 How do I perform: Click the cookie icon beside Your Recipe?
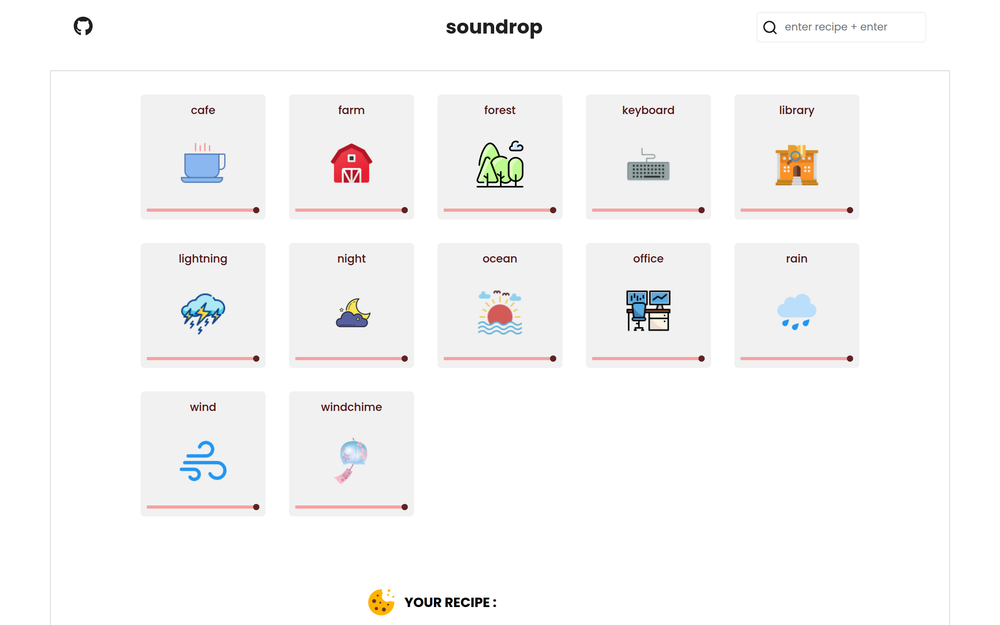coord(381,602)
